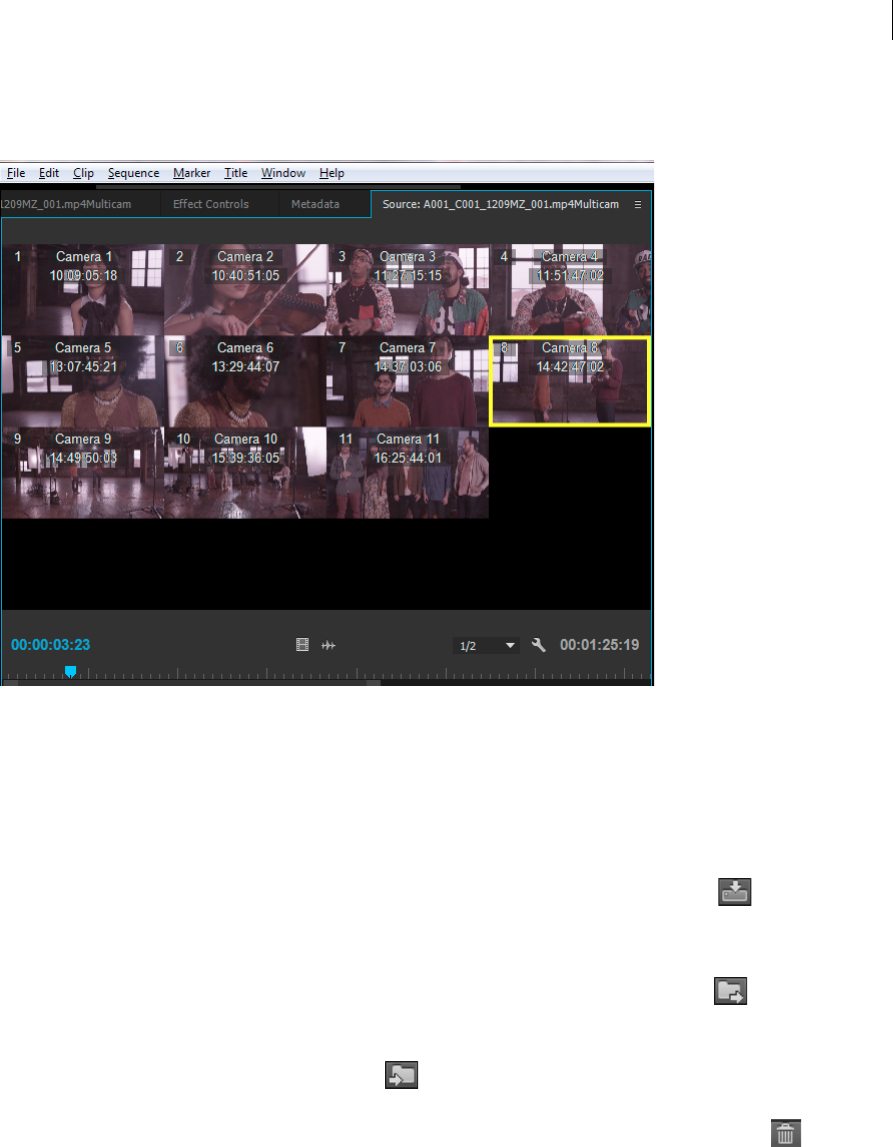Select the Camera 2 angle
Screen dimensions: 893x1147
245,290
